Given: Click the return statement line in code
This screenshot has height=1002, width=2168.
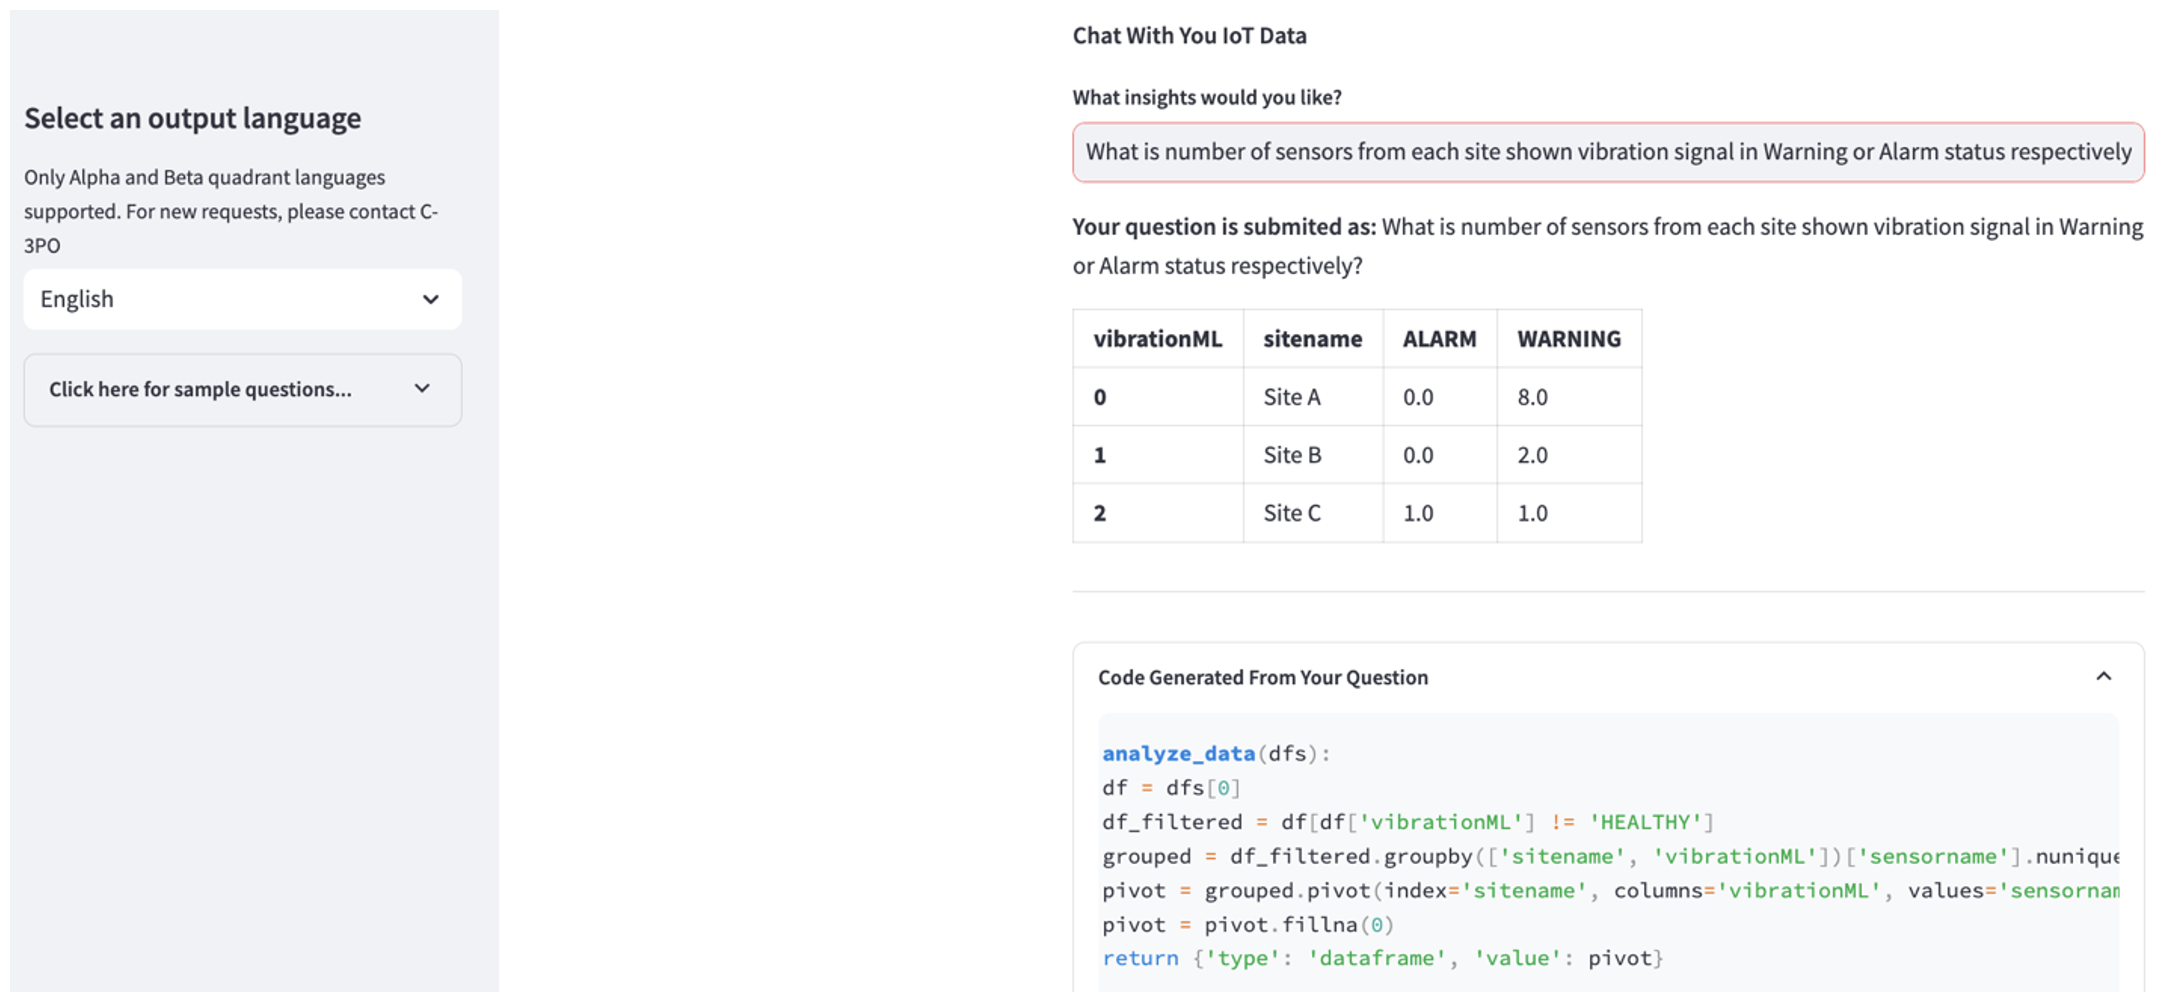Looking at the screenshot, I should (x=1380, y=958).
